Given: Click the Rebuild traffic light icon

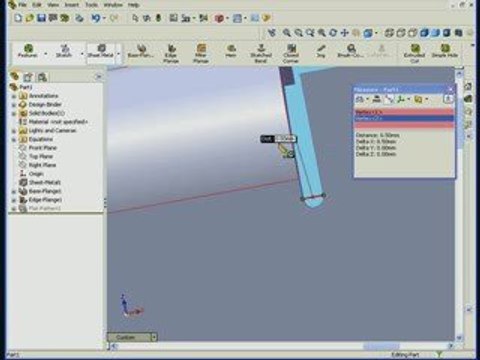Looking at the screenshot, I should tap(158, 18).
